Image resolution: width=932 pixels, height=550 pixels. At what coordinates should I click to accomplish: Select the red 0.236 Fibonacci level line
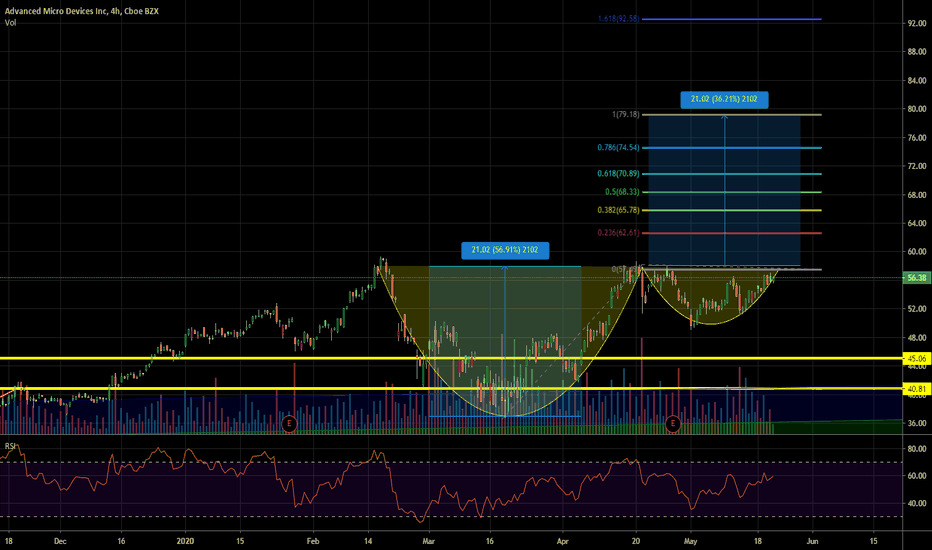pos(732,233)
